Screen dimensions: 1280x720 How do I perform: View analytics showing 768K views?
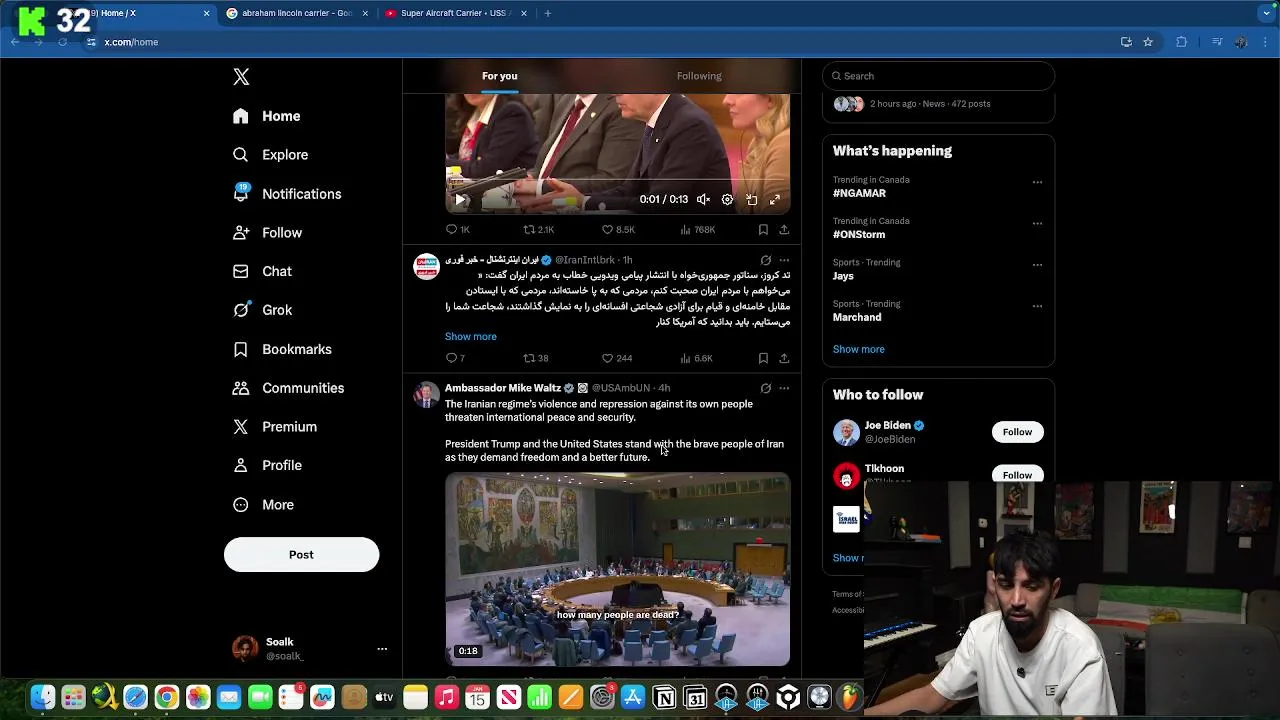tap(697, 230)
